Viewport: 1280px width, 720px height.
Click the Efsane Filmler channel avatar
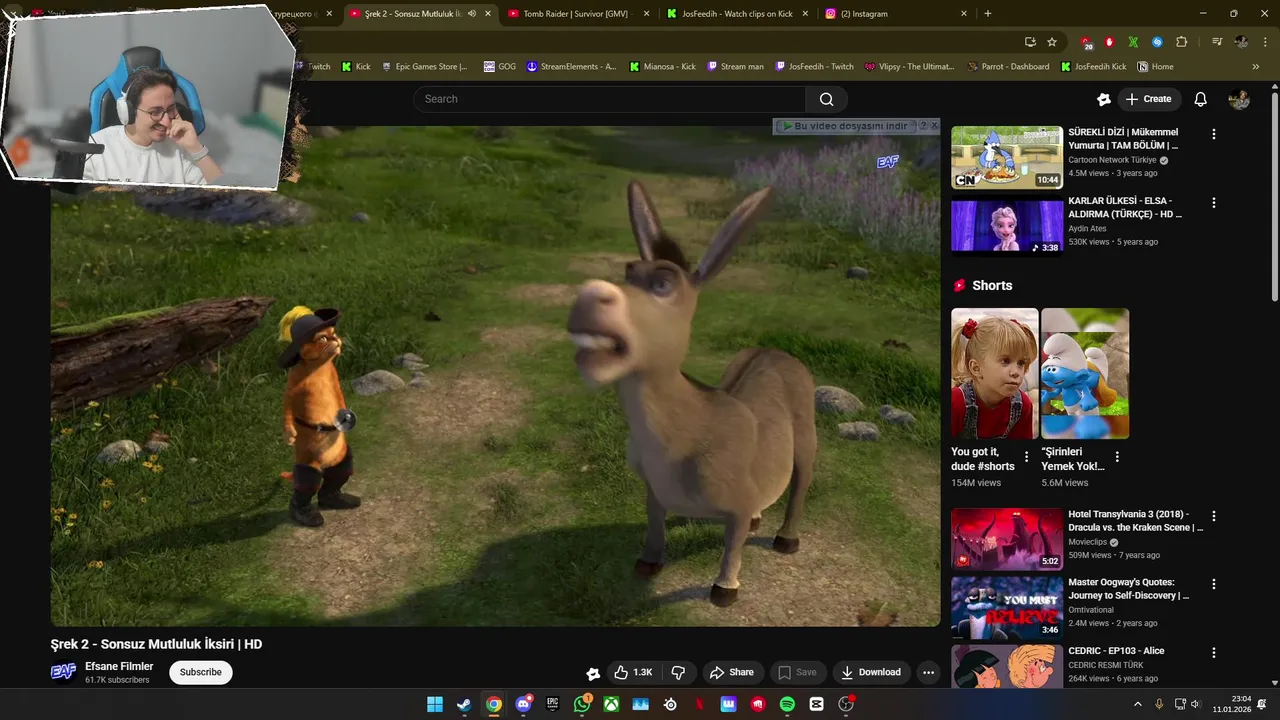pos(63,672)
